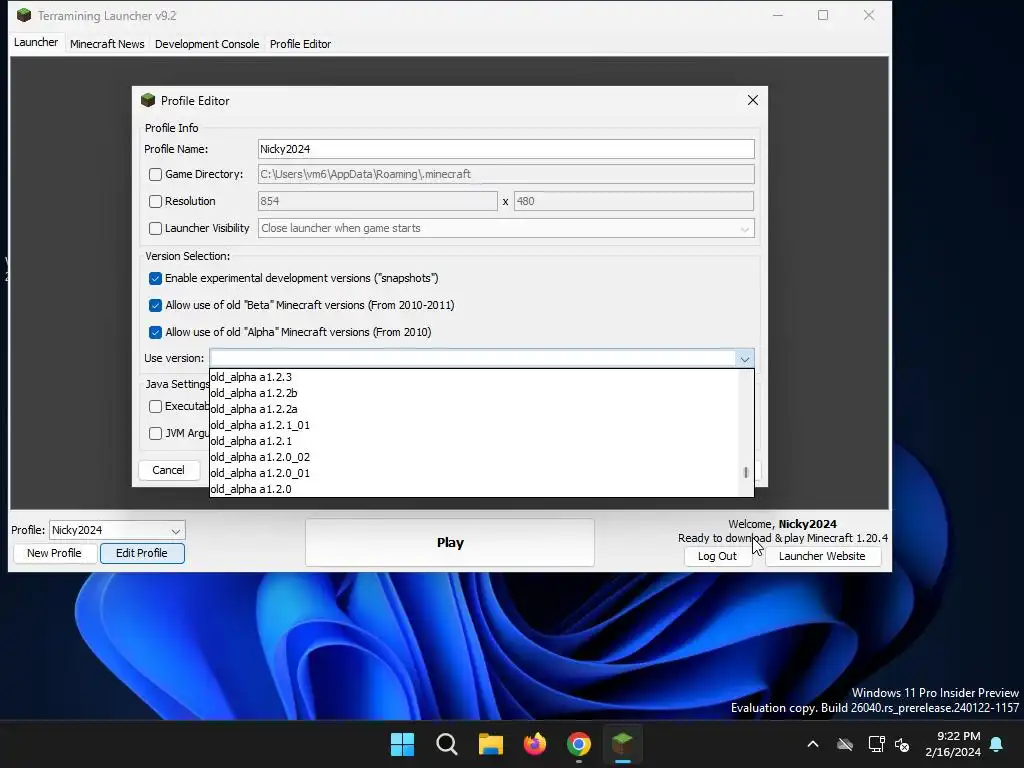Toggle the Executable checkbox
Screen dimensions: 1024x768
click(155, 406)
